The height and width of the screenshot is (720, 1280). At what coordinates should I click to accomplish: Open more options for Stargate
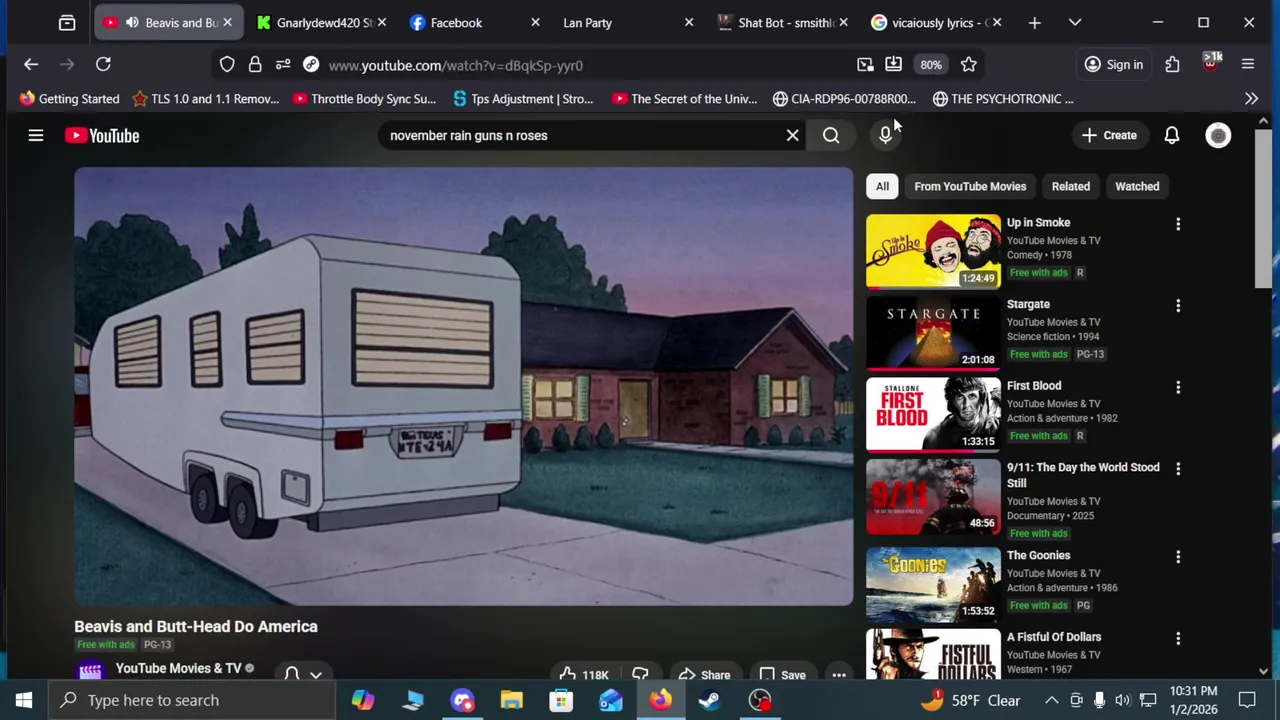1178,305
